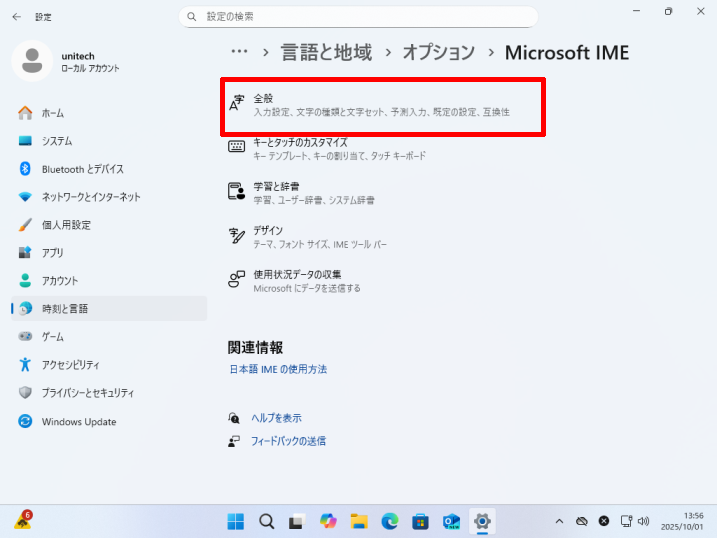Viewport: 717px width, 538px height.
Task: Open the Windows Start menu
Action: [x=236, y=521]
